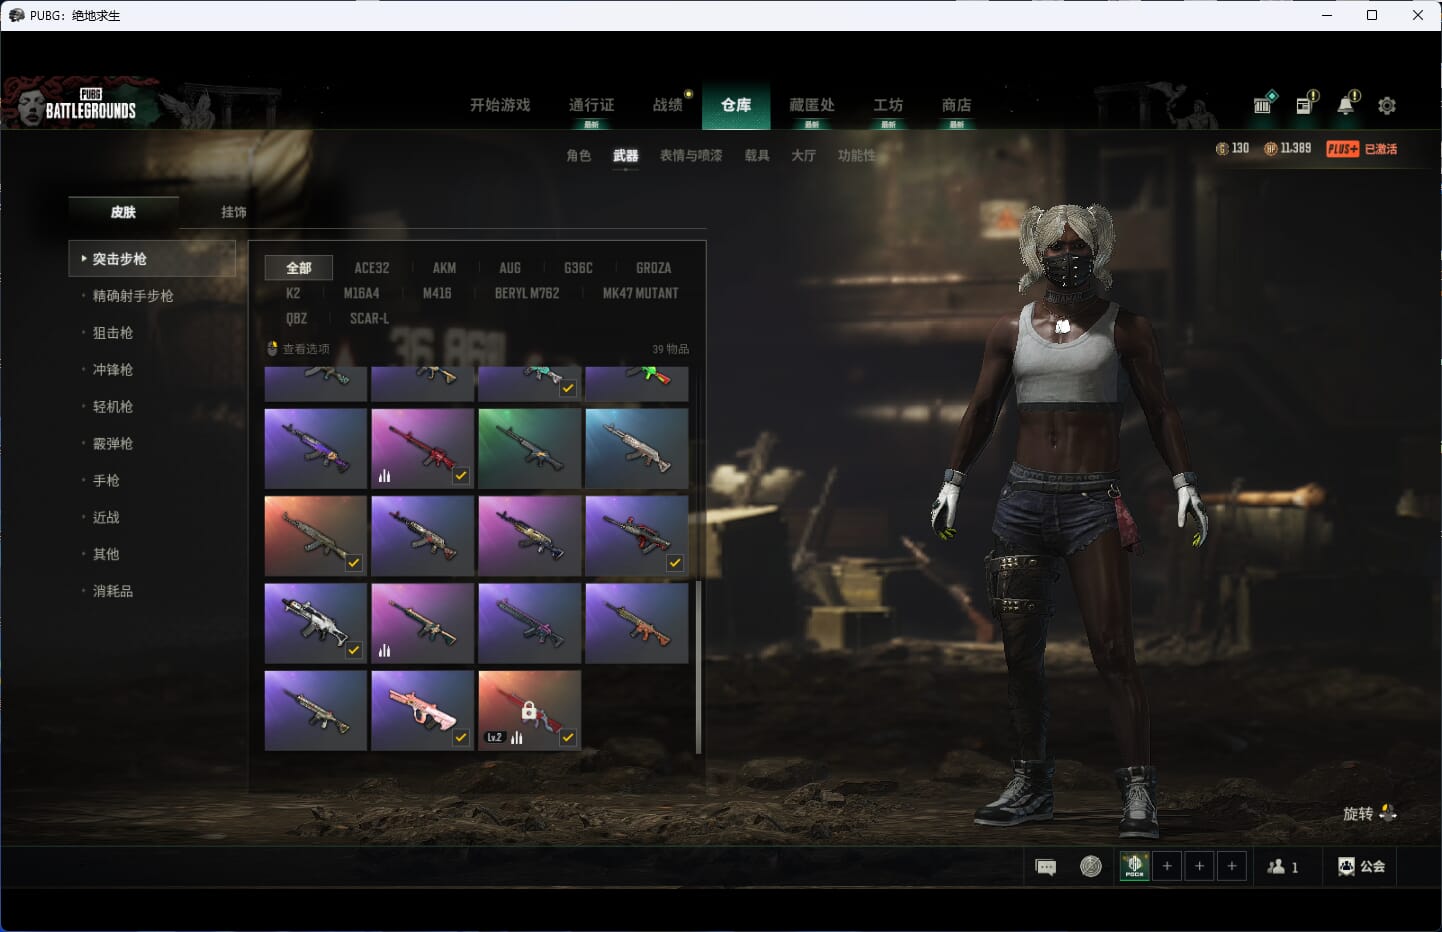
Task: Open the 查看选项 view options
Action: 306,349
